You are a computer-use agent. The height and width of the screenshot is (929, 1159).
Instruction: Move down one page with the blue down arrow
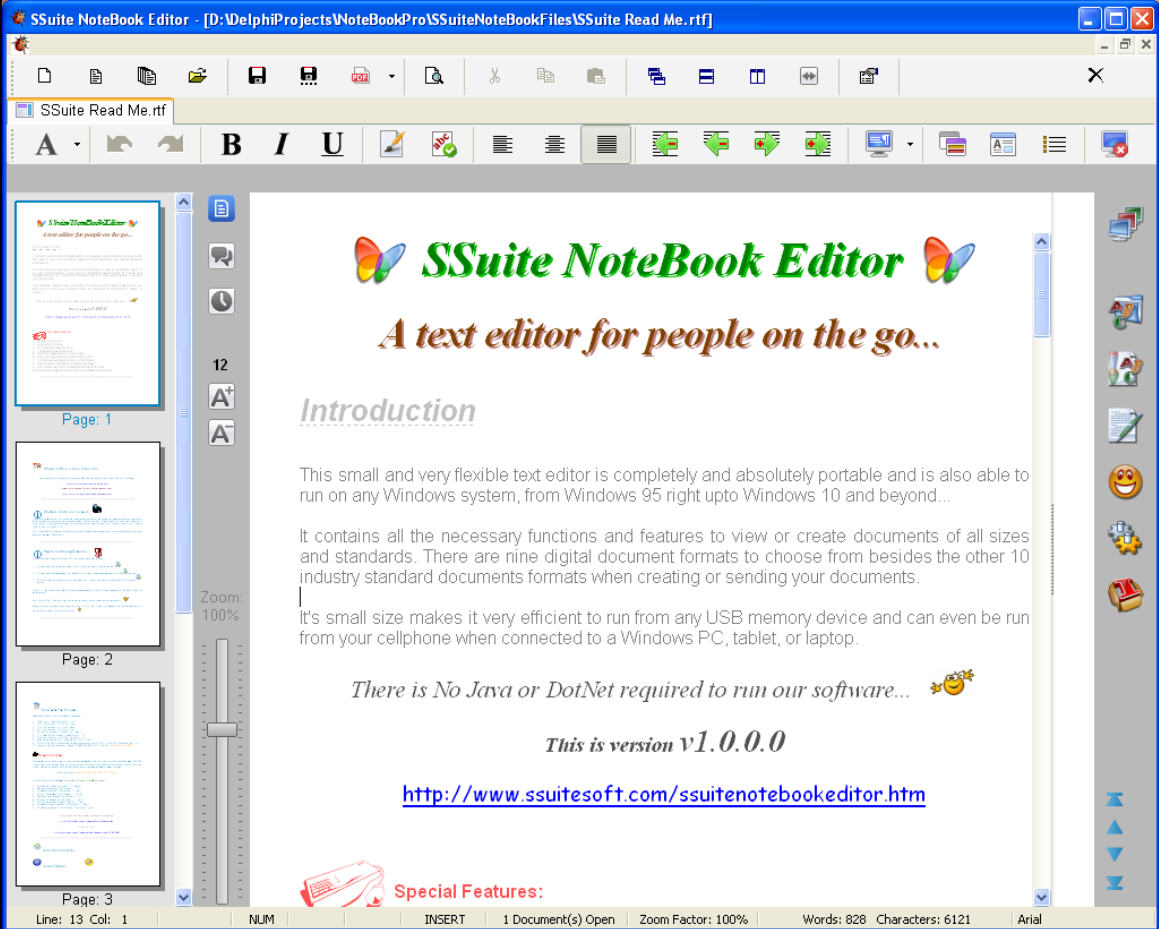tap(1115, 854)
